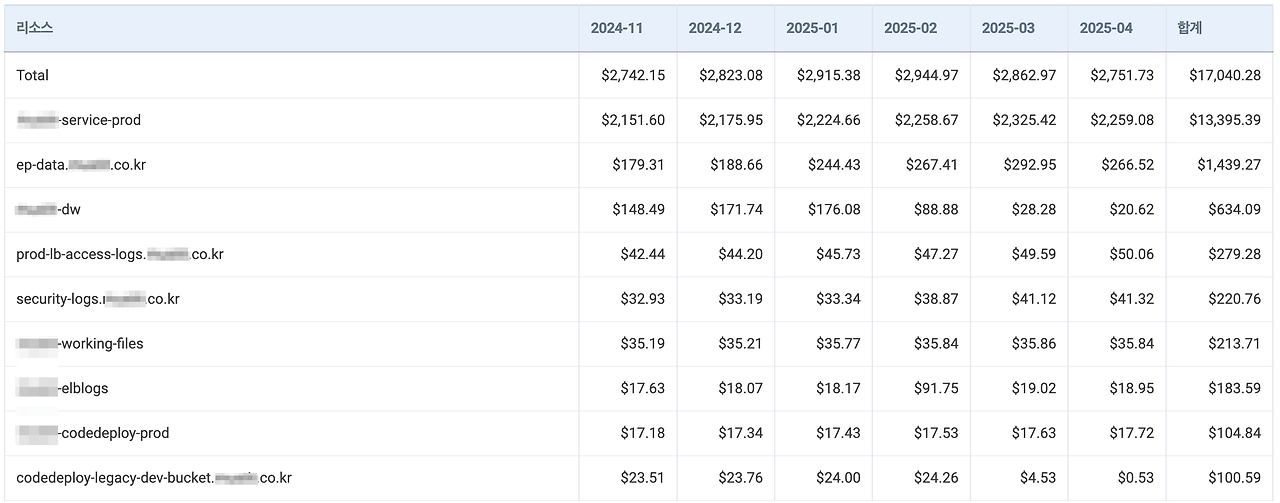This screenshot has height=503, width=1280.
Task: Click the prod-lb-access-logs resource name
Action: [x=120, y=254]
